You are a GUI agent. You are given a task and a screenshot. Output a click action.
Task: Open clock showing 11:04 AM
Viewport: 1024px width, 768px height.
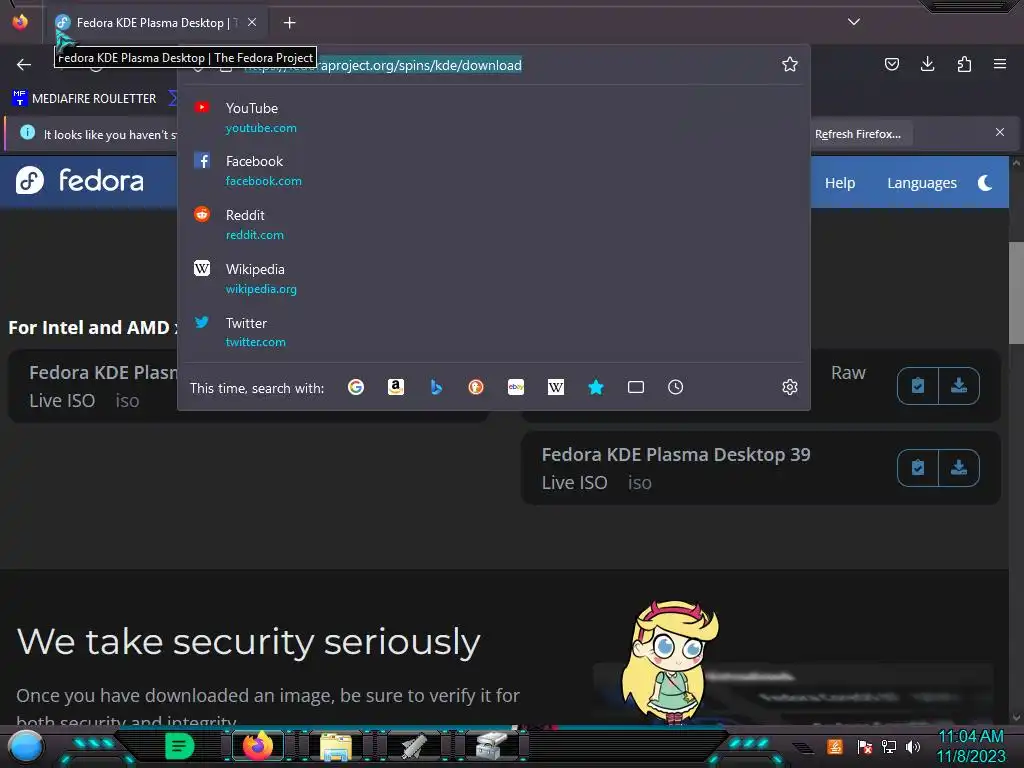[971, 746]
